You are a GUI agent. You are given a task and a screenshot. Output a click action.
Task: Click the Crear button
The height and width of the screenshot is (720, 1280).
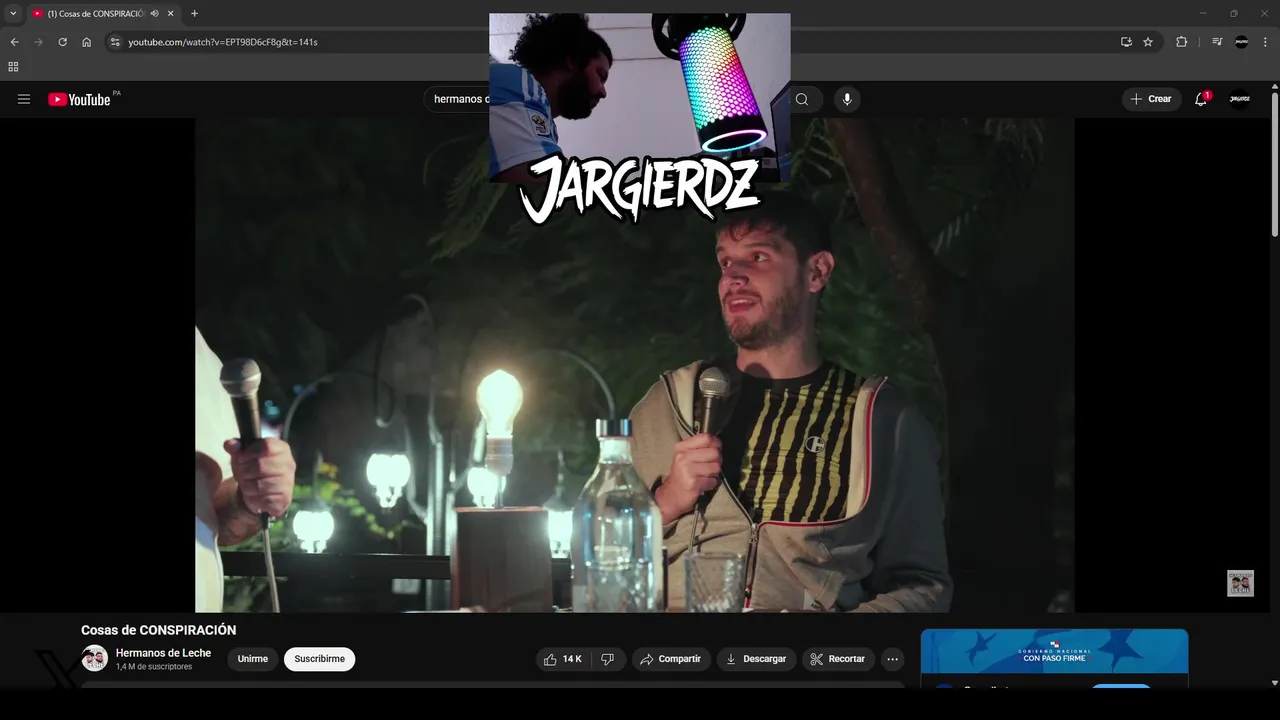[1151, 99]
